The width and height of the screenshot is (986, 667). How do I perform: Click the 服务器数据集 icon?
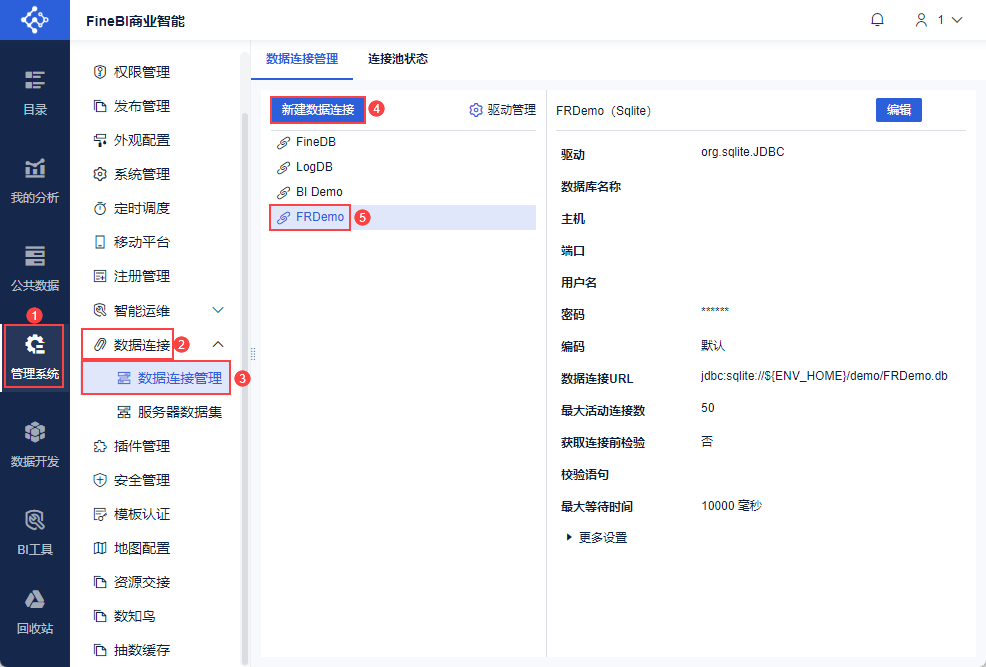coord(124,412)
